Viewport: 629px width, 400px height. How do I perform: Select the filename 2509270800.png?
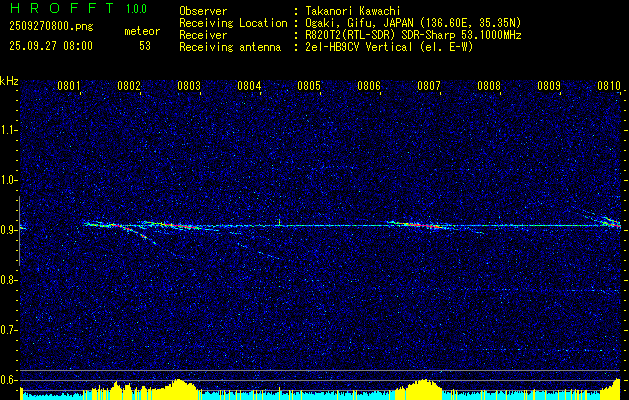51,27
